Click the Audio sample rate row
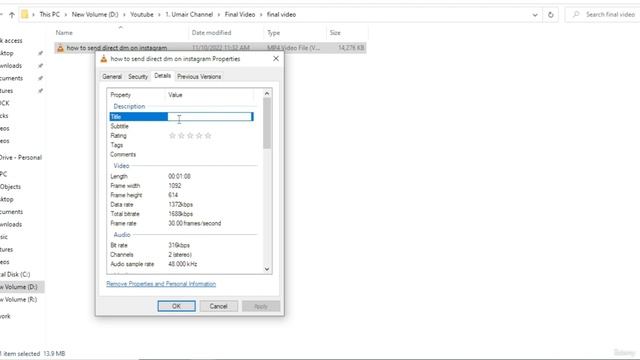Screen dimensions: 640x360 point(182,264)
